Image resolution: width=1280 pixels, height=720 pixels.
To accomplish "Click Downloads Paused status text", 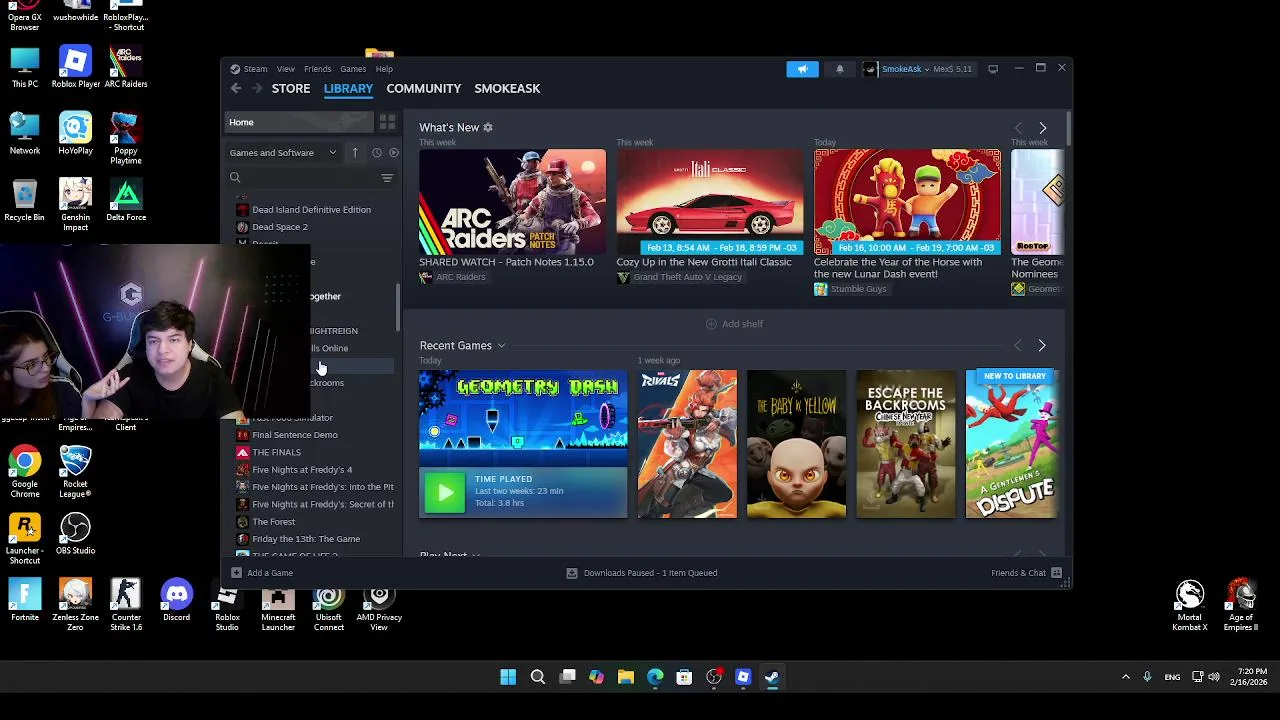I will [x=651, y=573].
